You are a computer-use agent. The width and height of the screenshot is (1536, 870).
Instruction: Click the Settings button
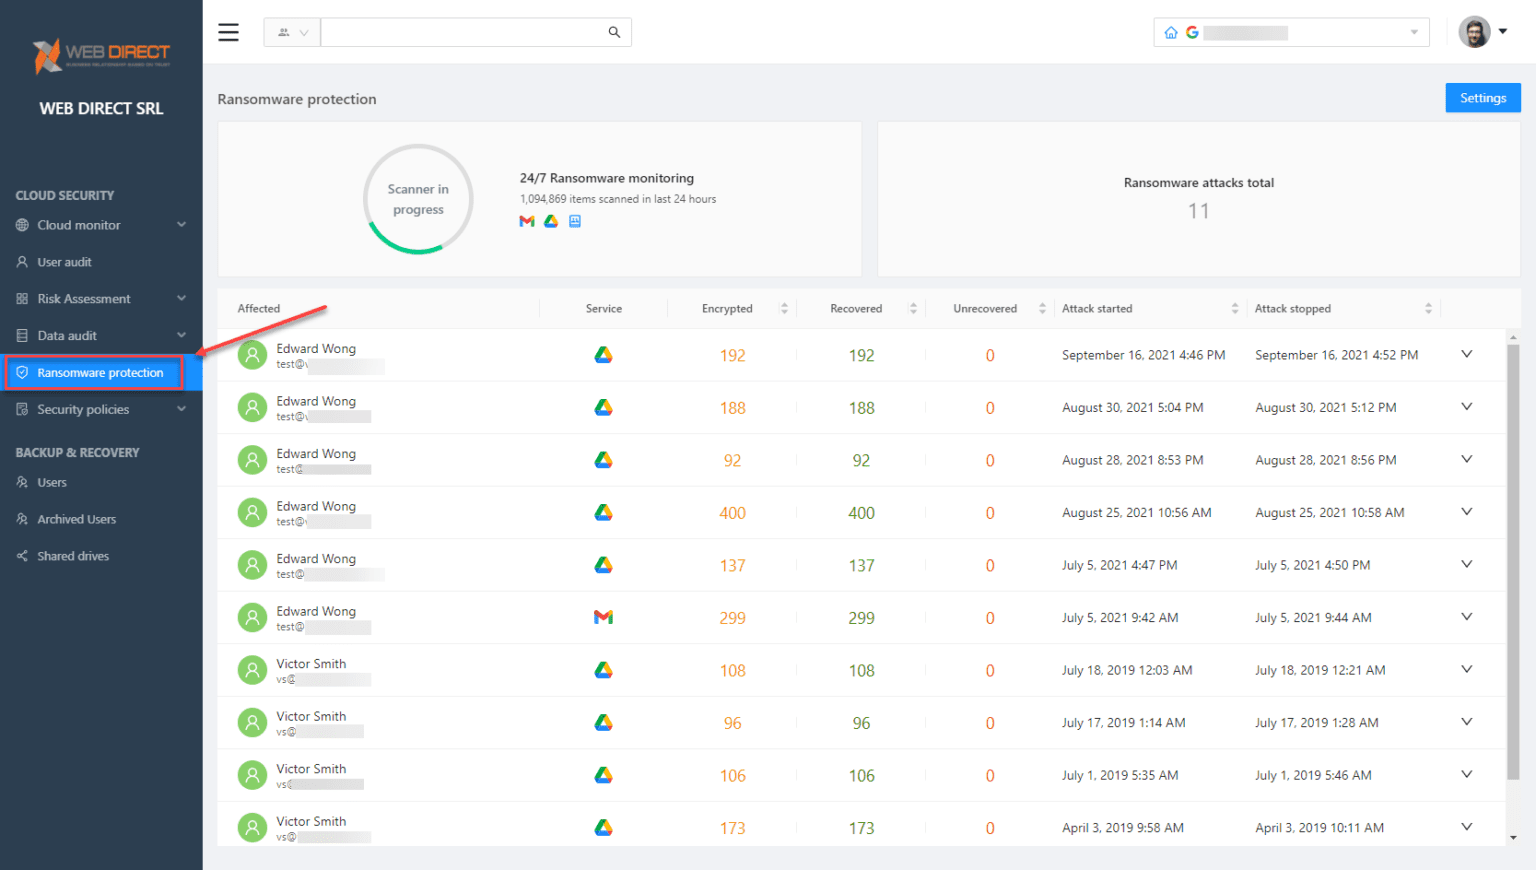[1482, 98]
